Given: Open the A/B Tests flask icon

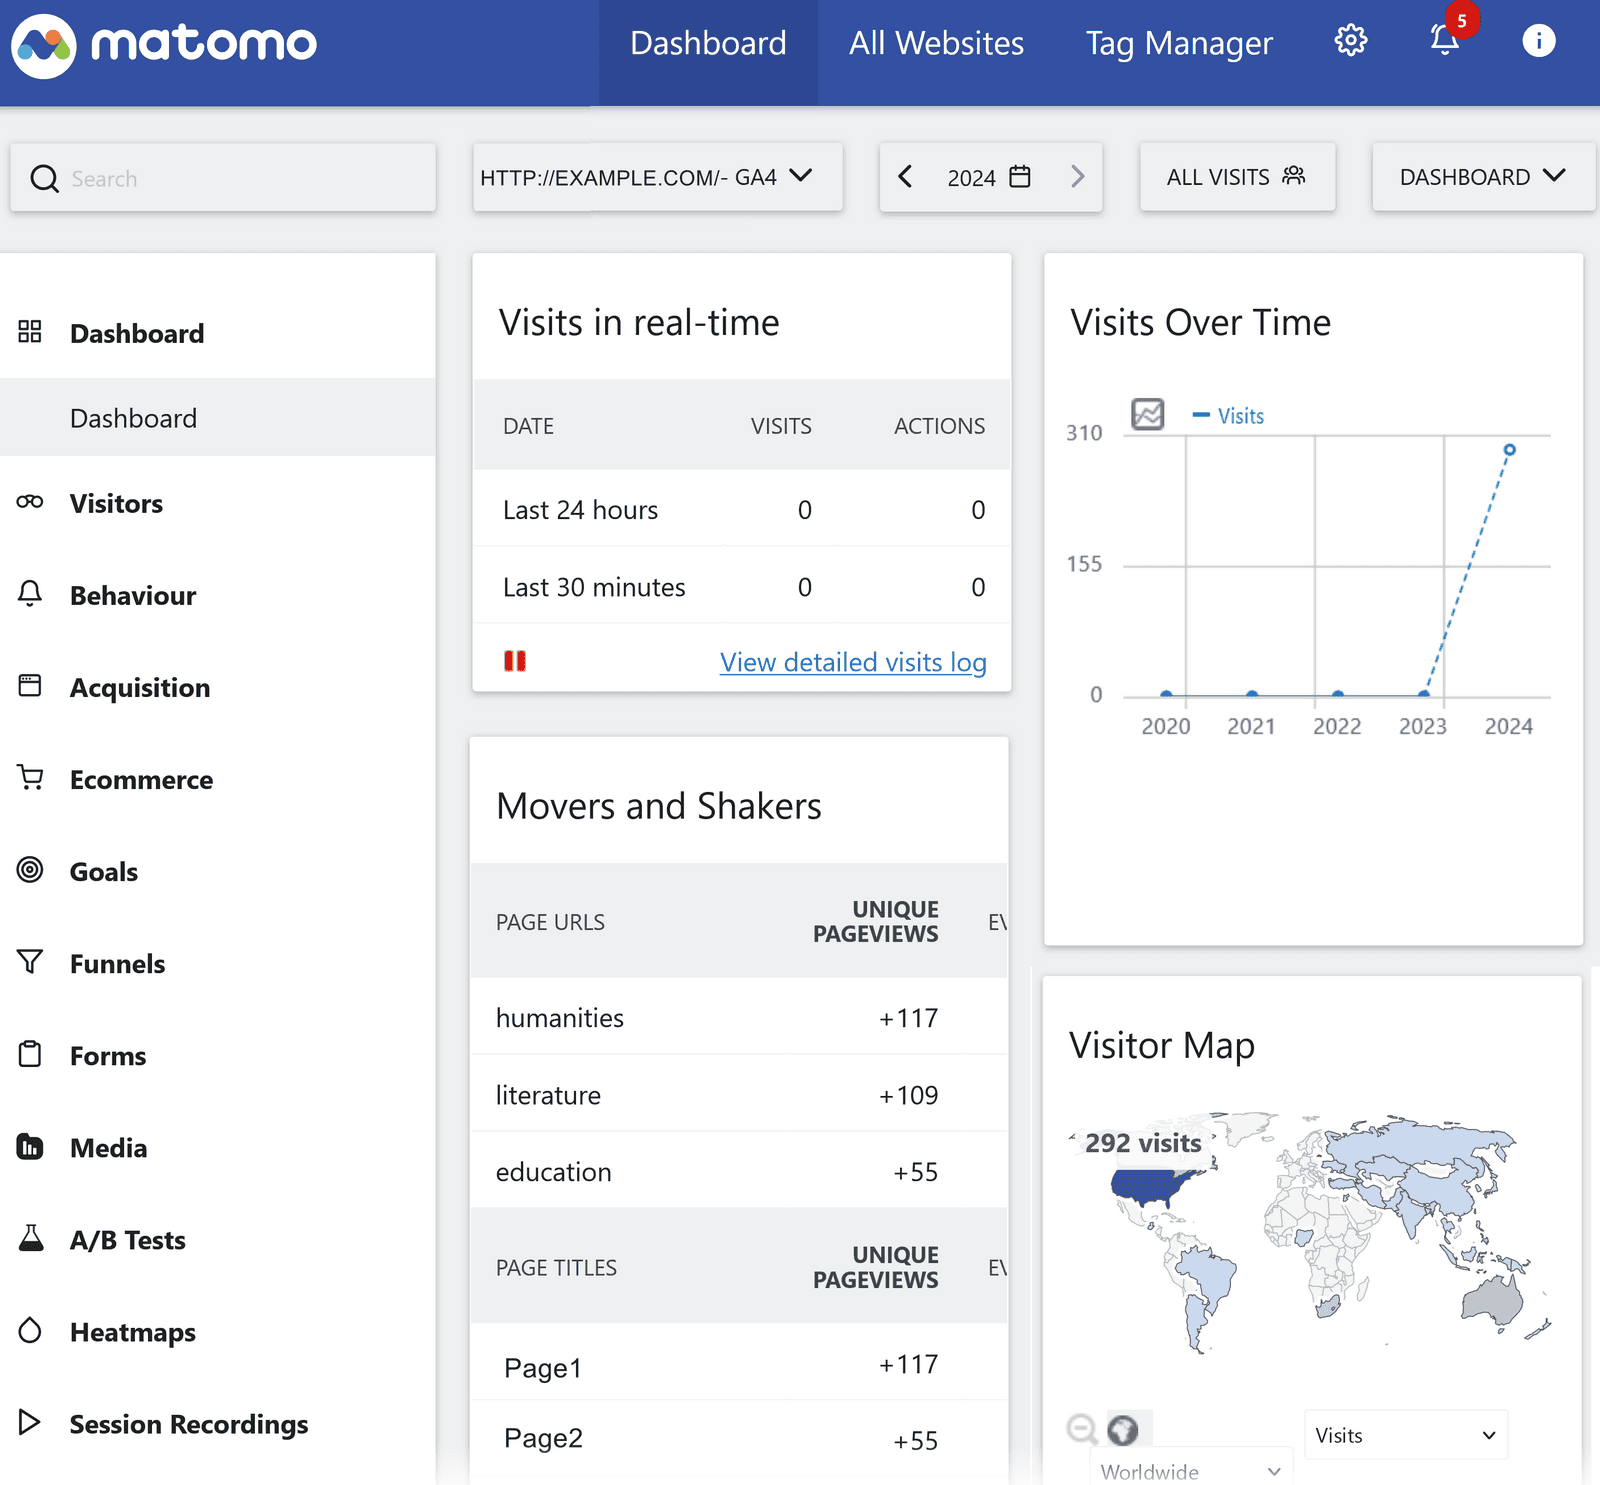Looking at the screenshot, I should point(30,1238).
